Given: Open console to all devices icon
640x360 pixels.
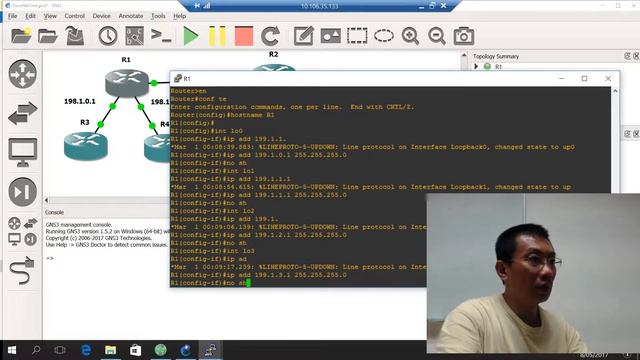Looking at the screenshot, I should [161, 36].
